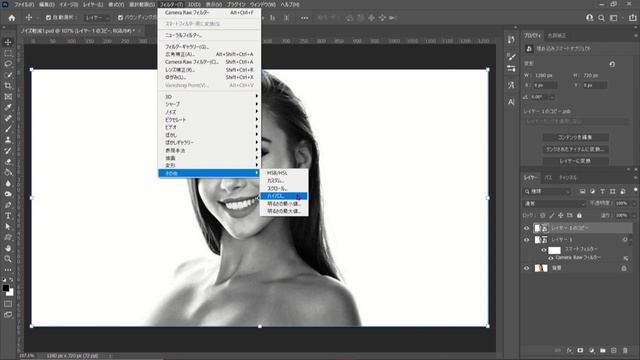Open the share icon top right
640x360 pixels.
(632, 18)
